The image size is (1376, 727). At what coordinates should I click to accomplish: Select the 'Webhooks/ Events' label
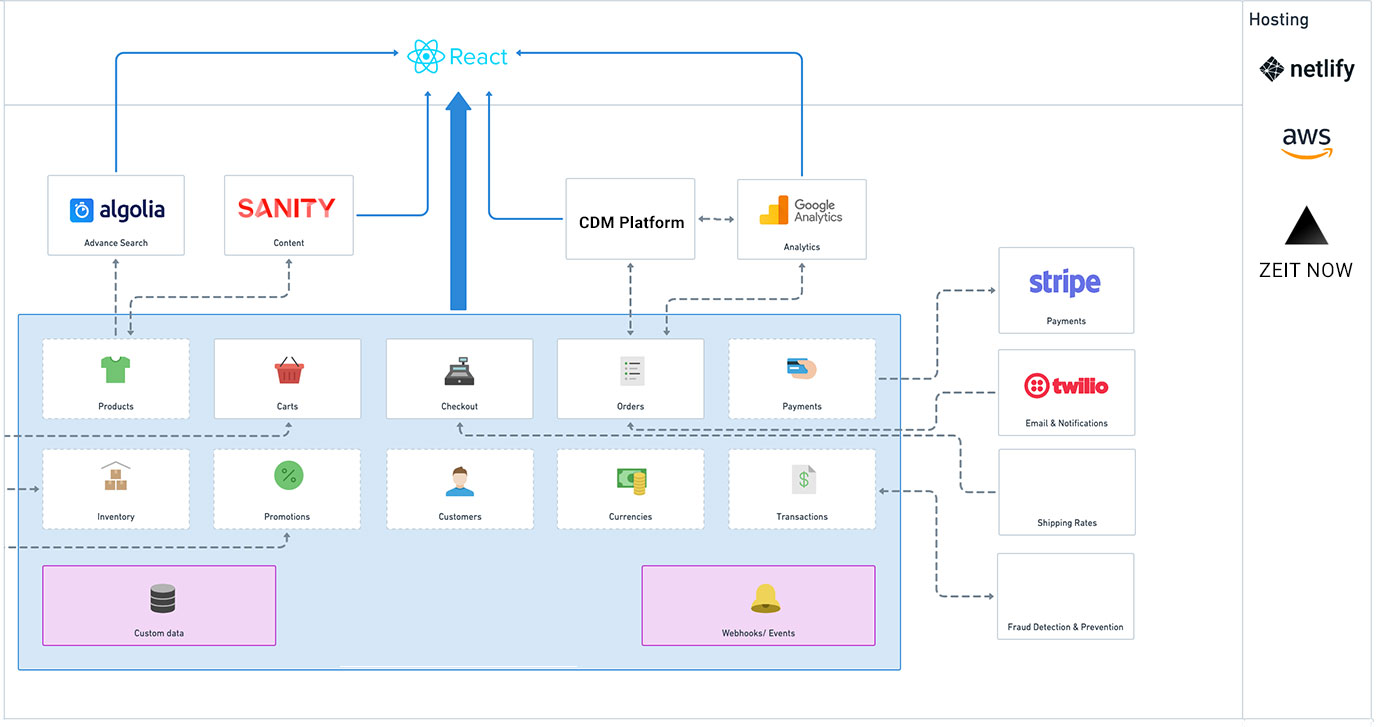(x=759, y=633)
